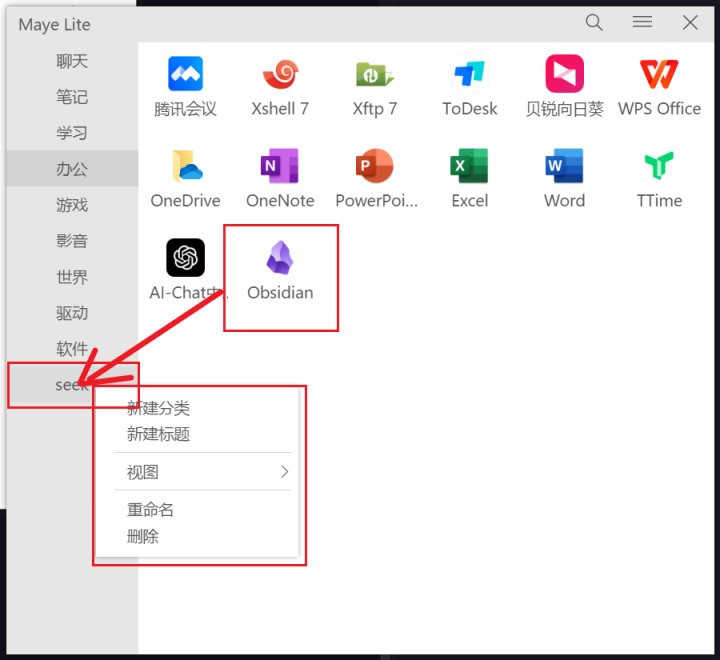Screen dimensions: 720x660
Task: Close the Maye Lite window
Action: [x=690, y=23]
